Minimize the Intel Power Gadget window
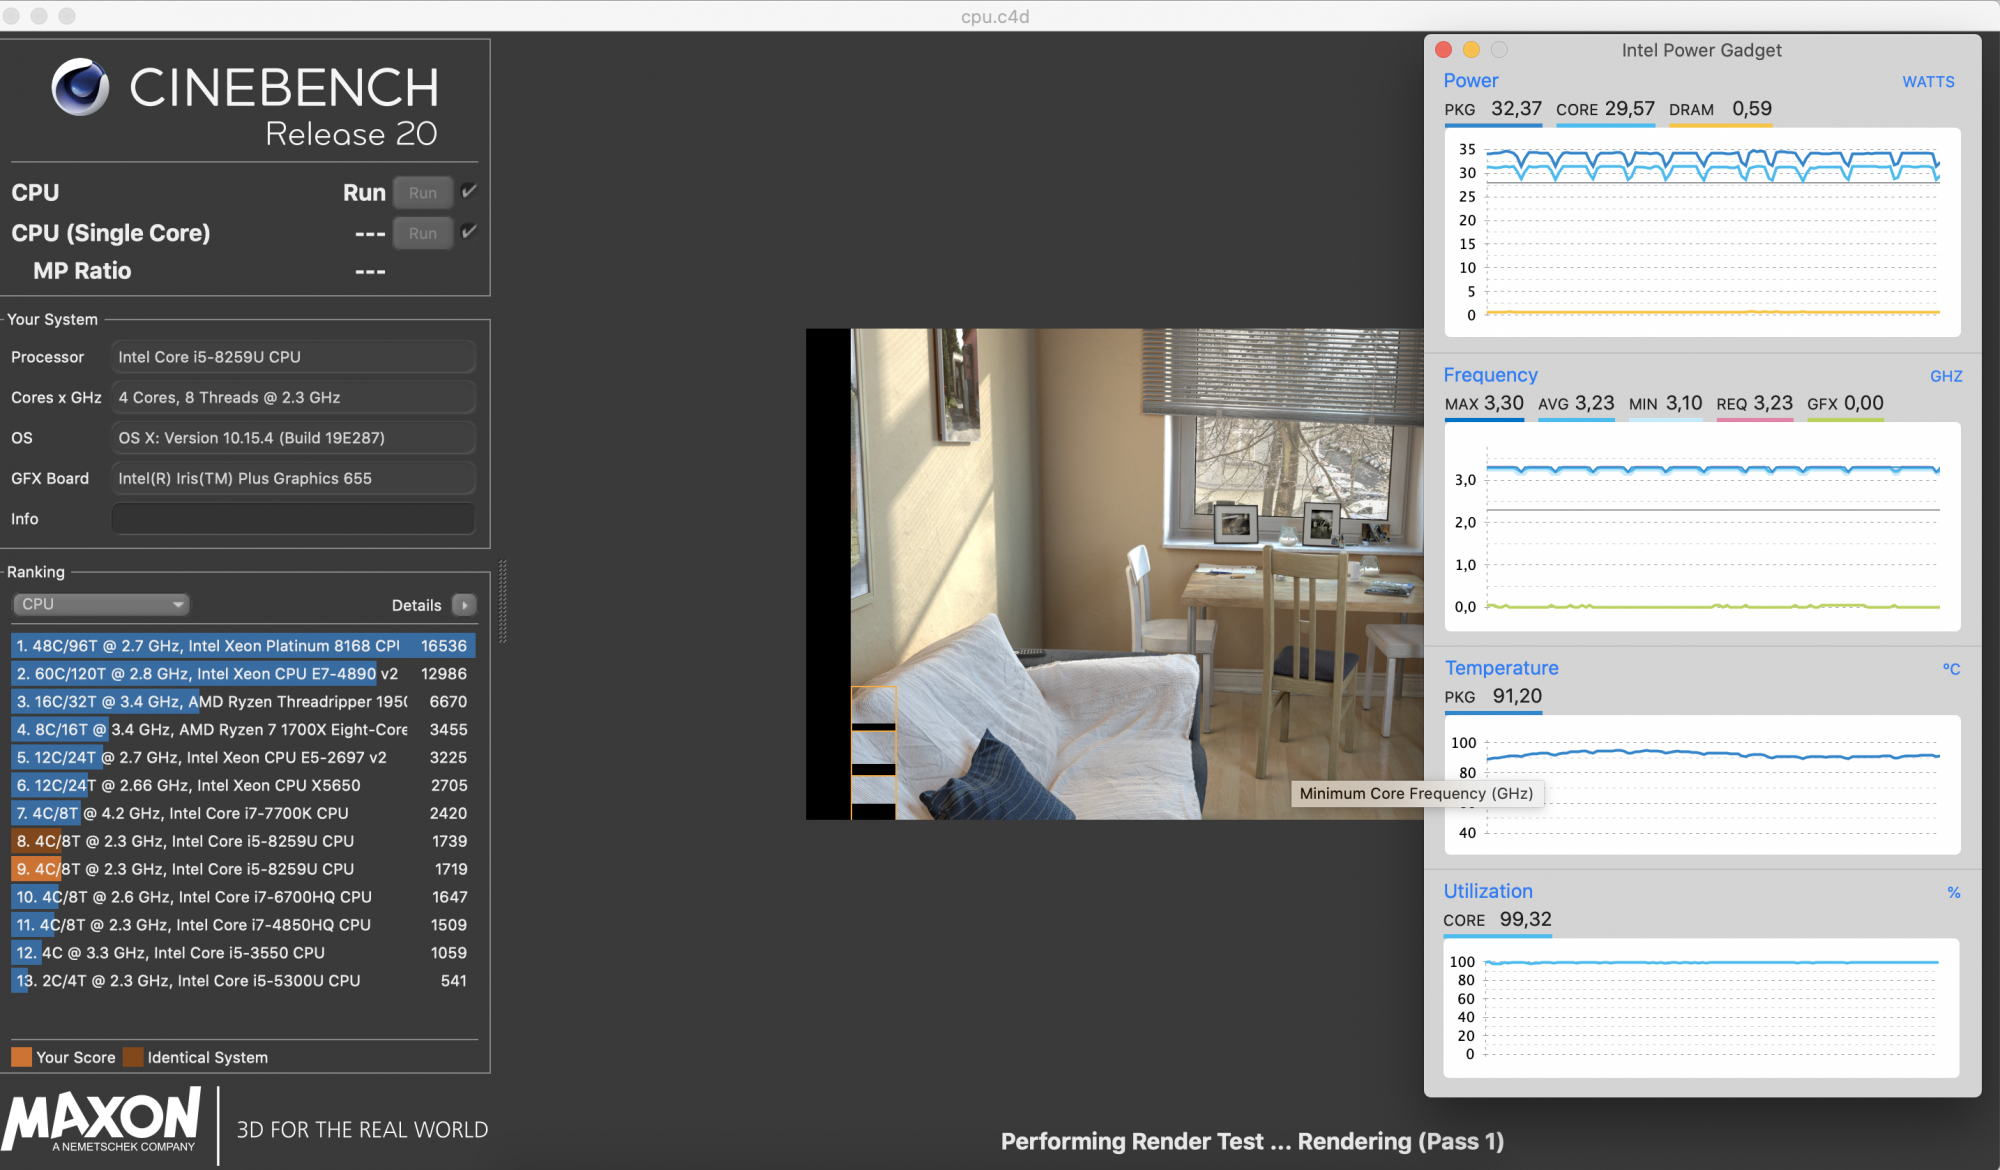Viewport: 2000px width, 1170px height. pos(1471,50)
